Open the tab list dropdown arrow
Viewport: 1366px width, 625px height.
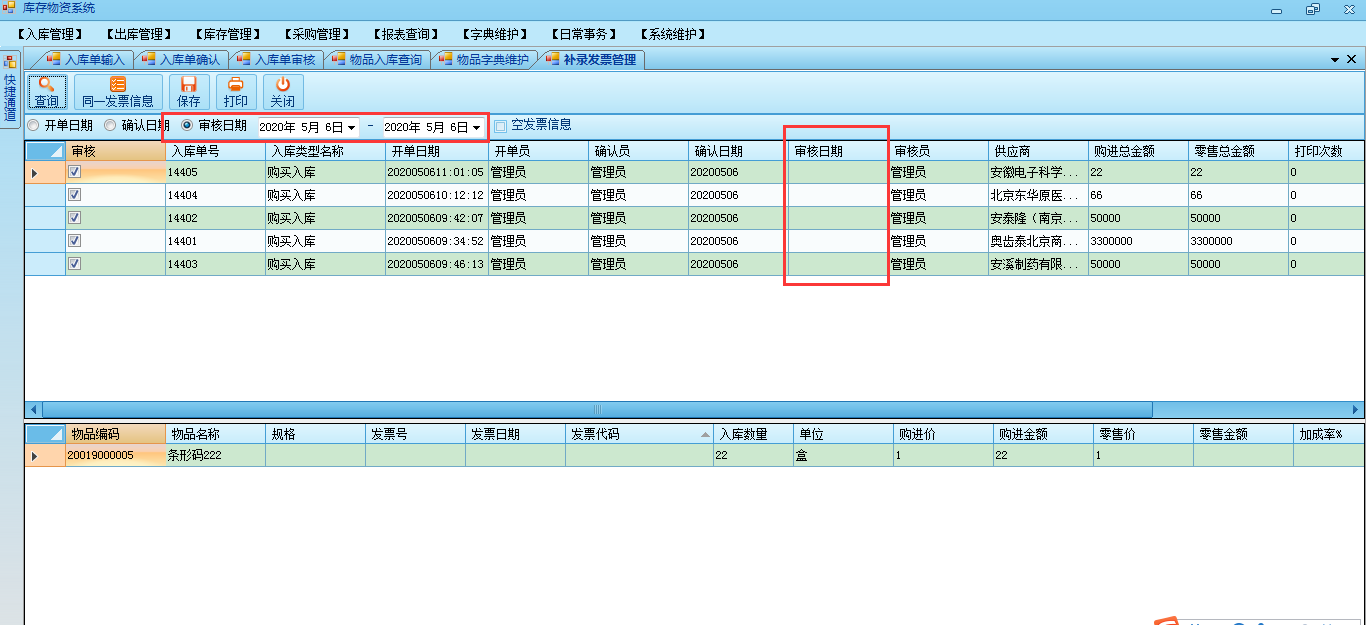(1335, 60)
